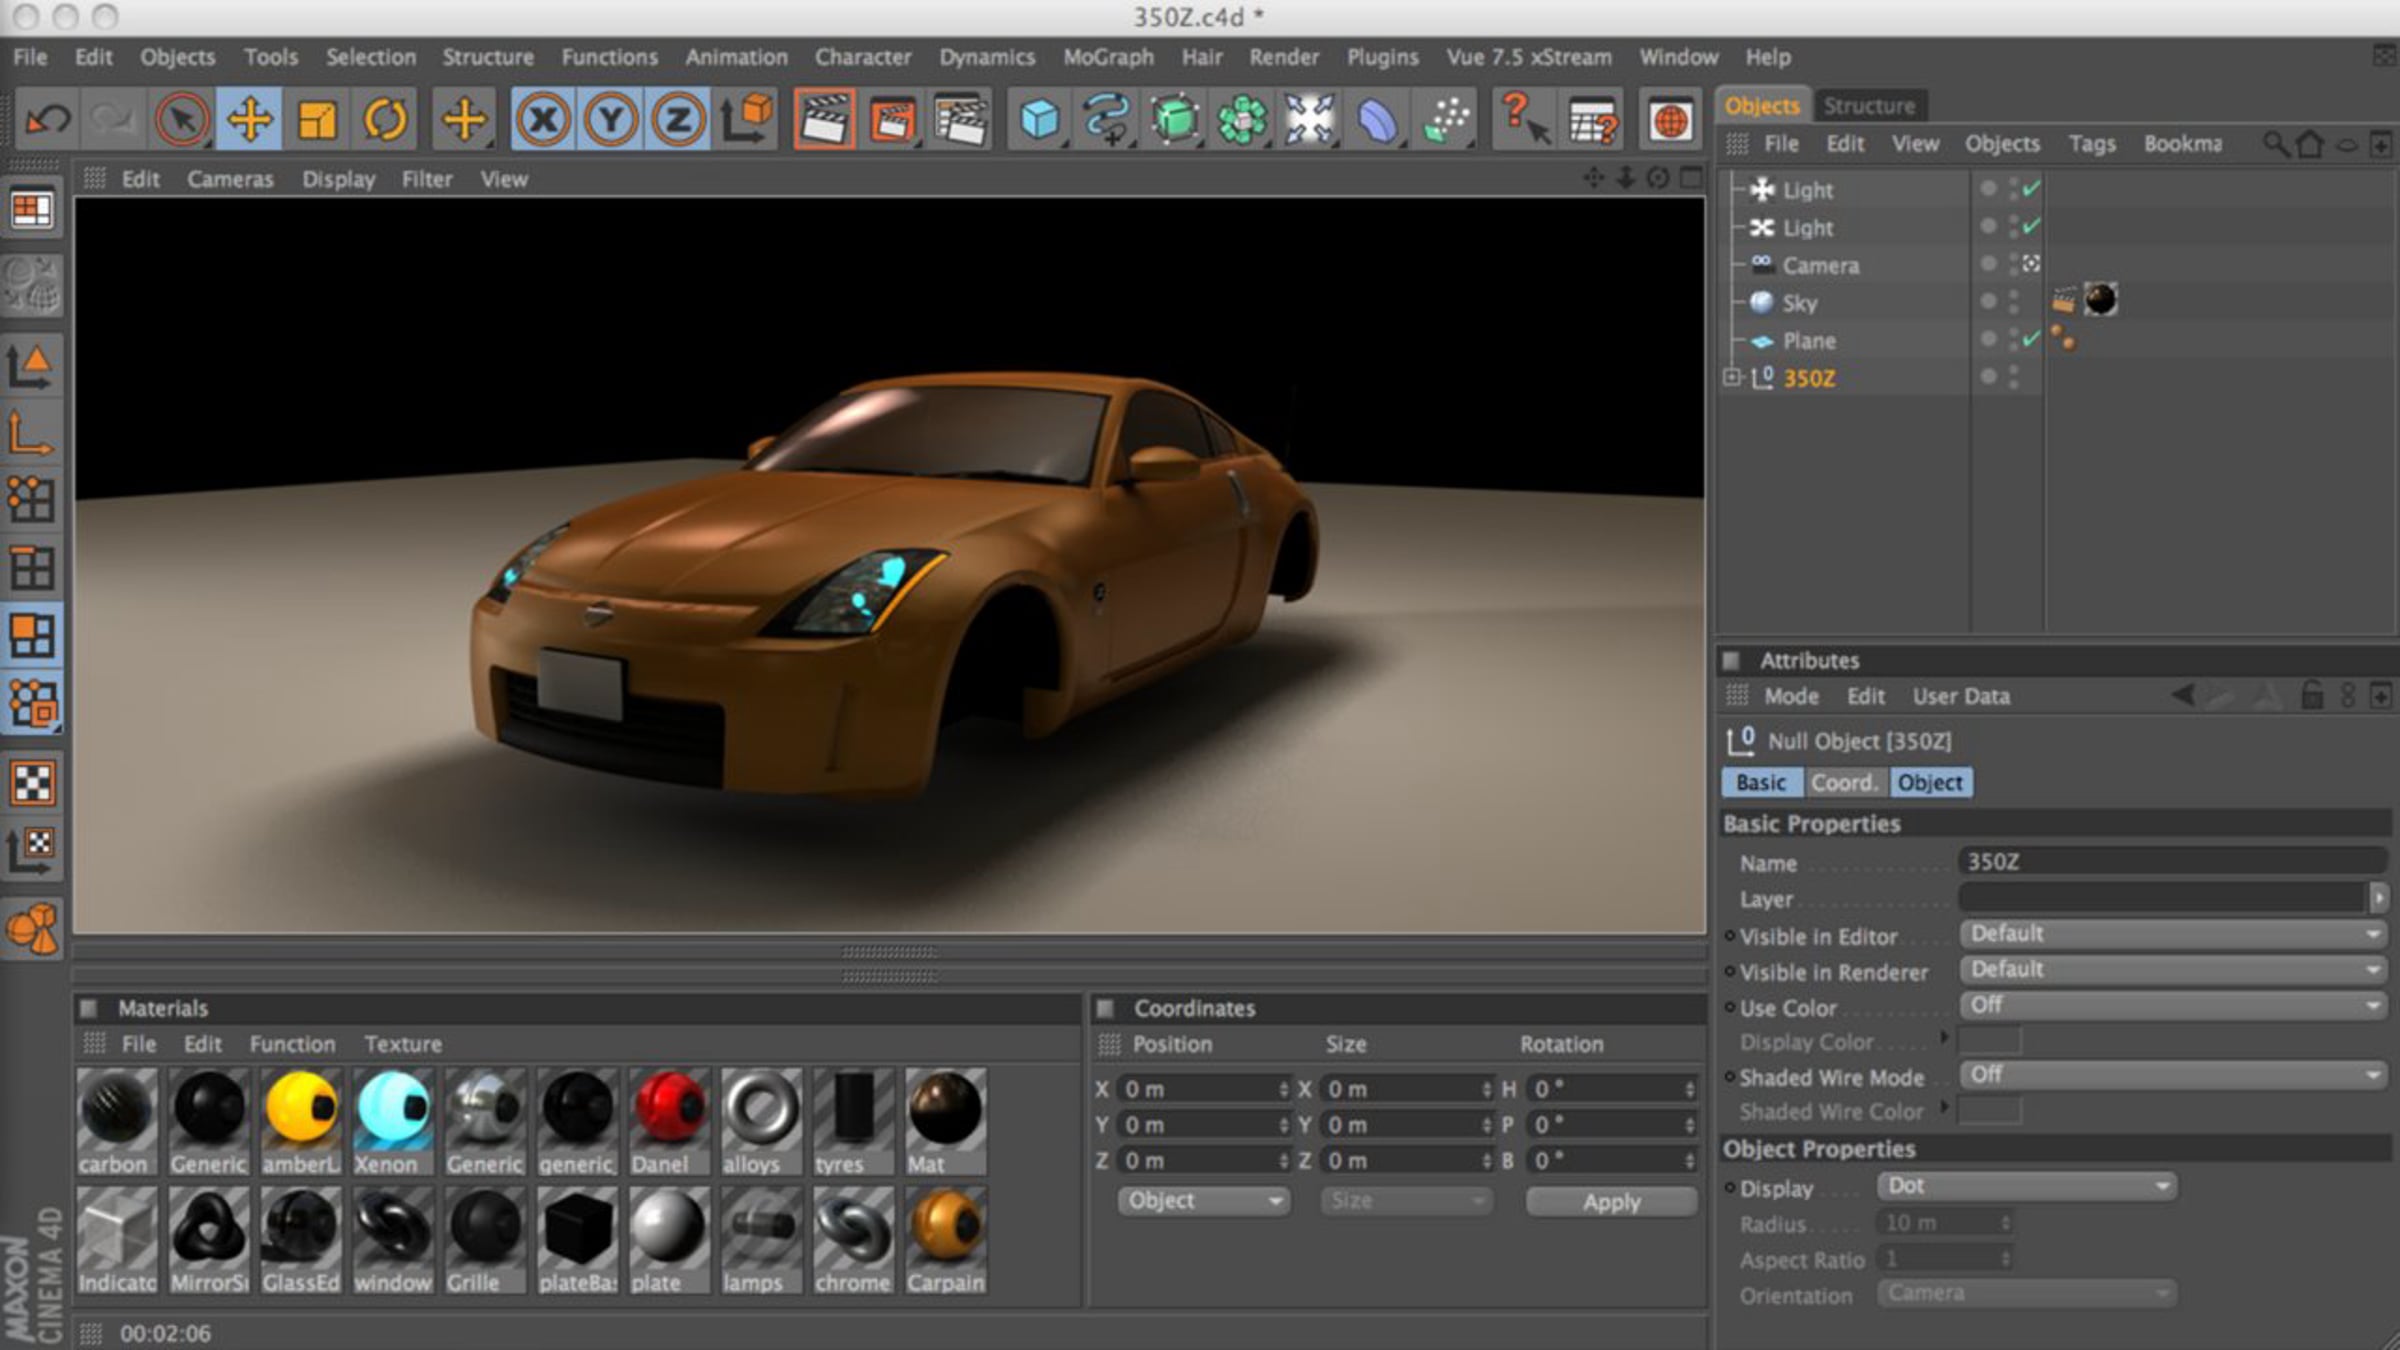Click Render Active View clapperboard icon

tap(824, 121)
